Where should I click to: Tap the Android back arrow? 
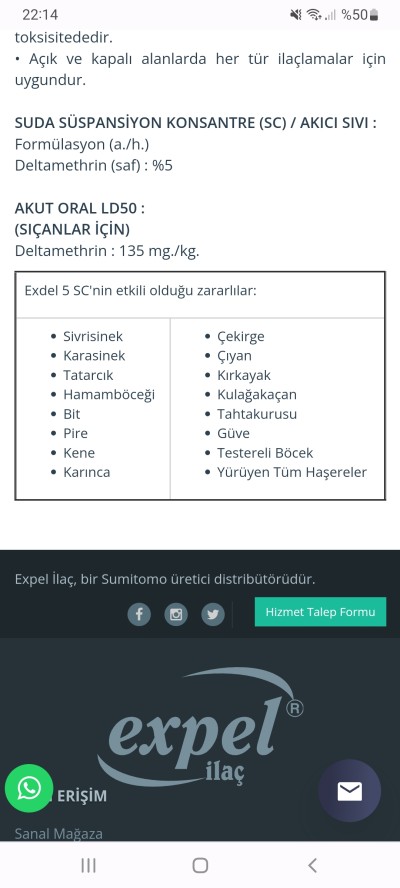coord(312,865)
